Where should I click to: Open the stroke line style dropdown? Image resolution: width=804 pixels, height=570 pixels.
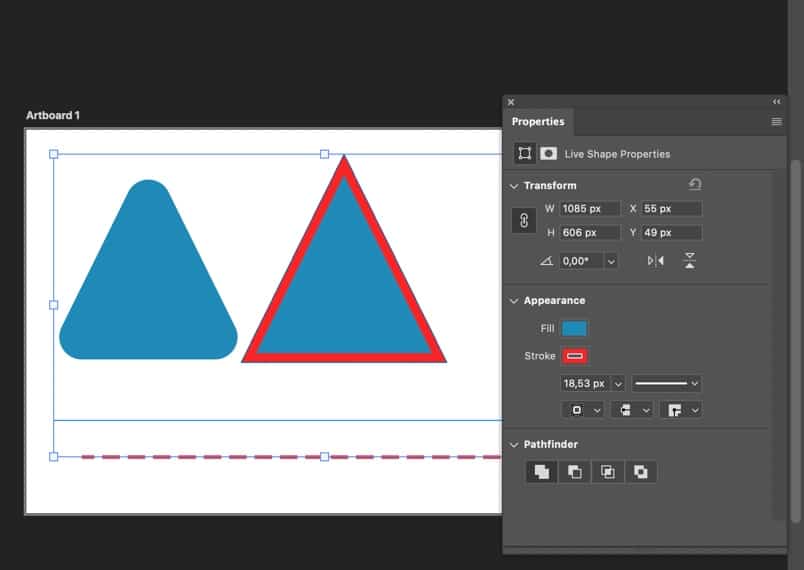point(666,383)
